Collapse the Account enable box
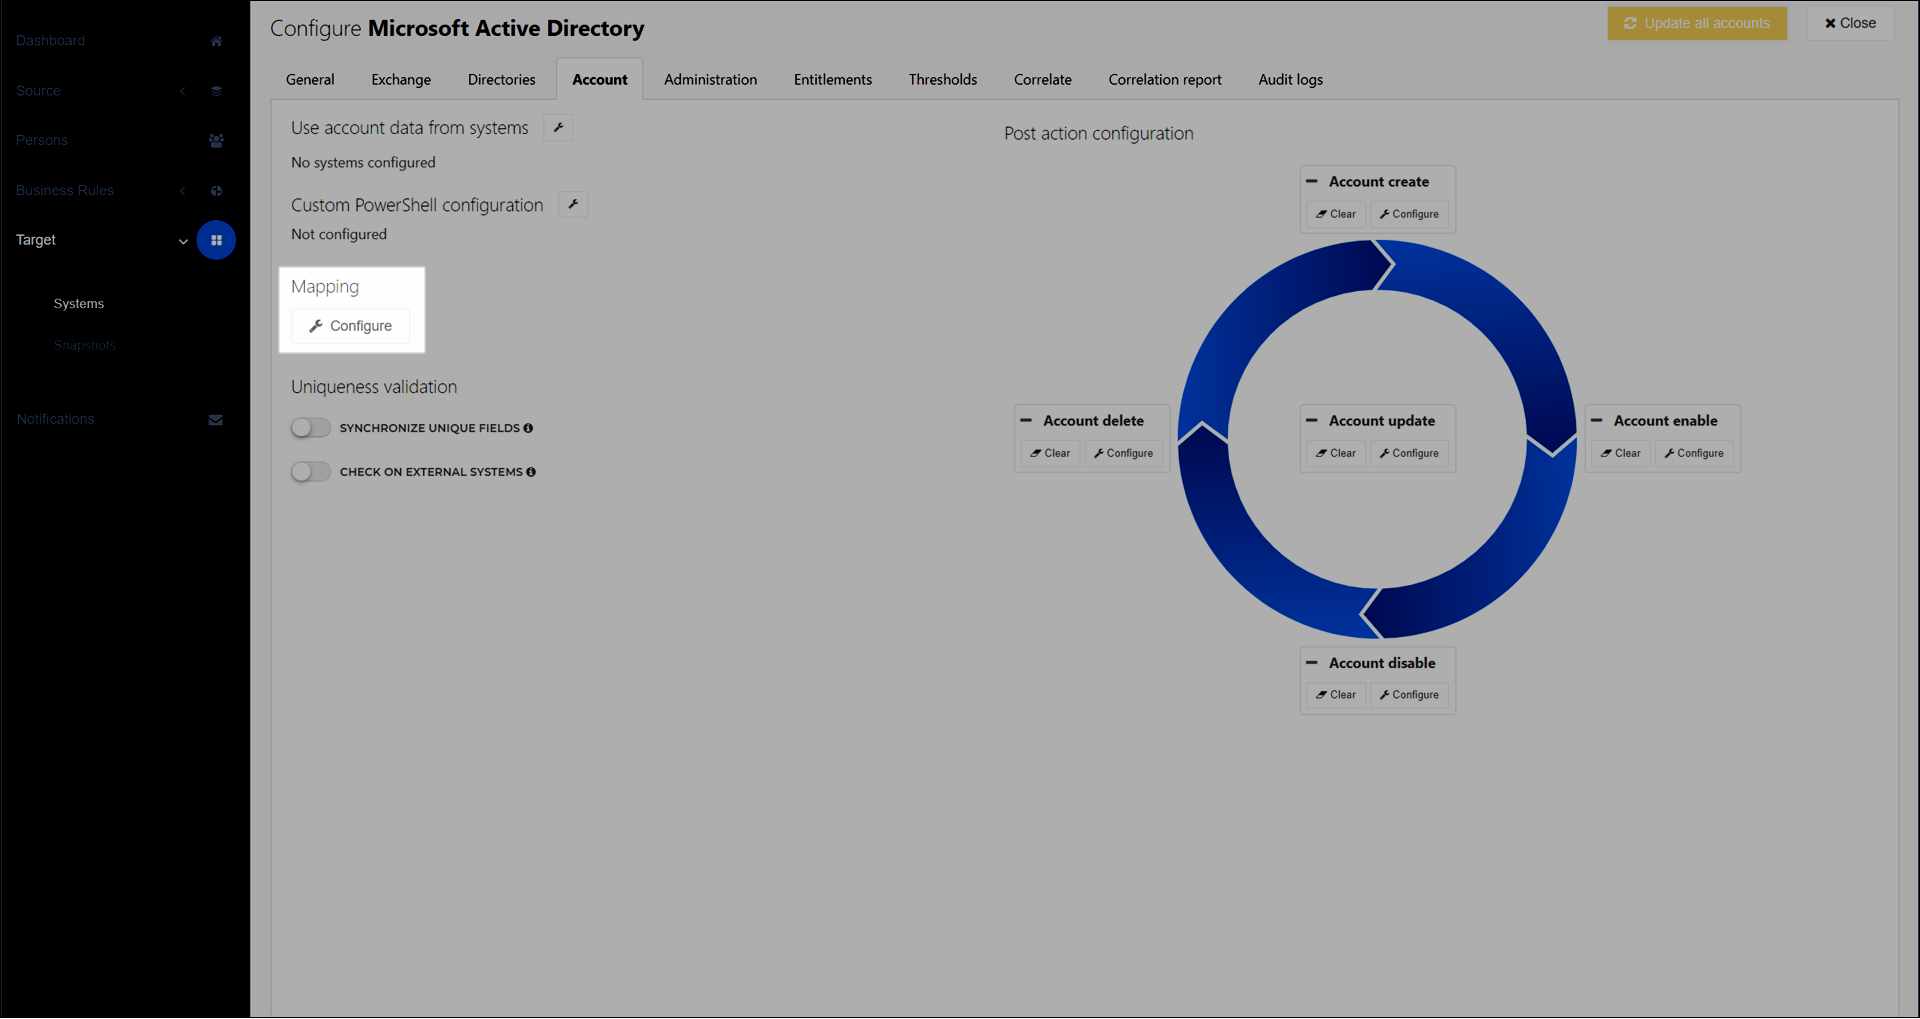 1597,421
